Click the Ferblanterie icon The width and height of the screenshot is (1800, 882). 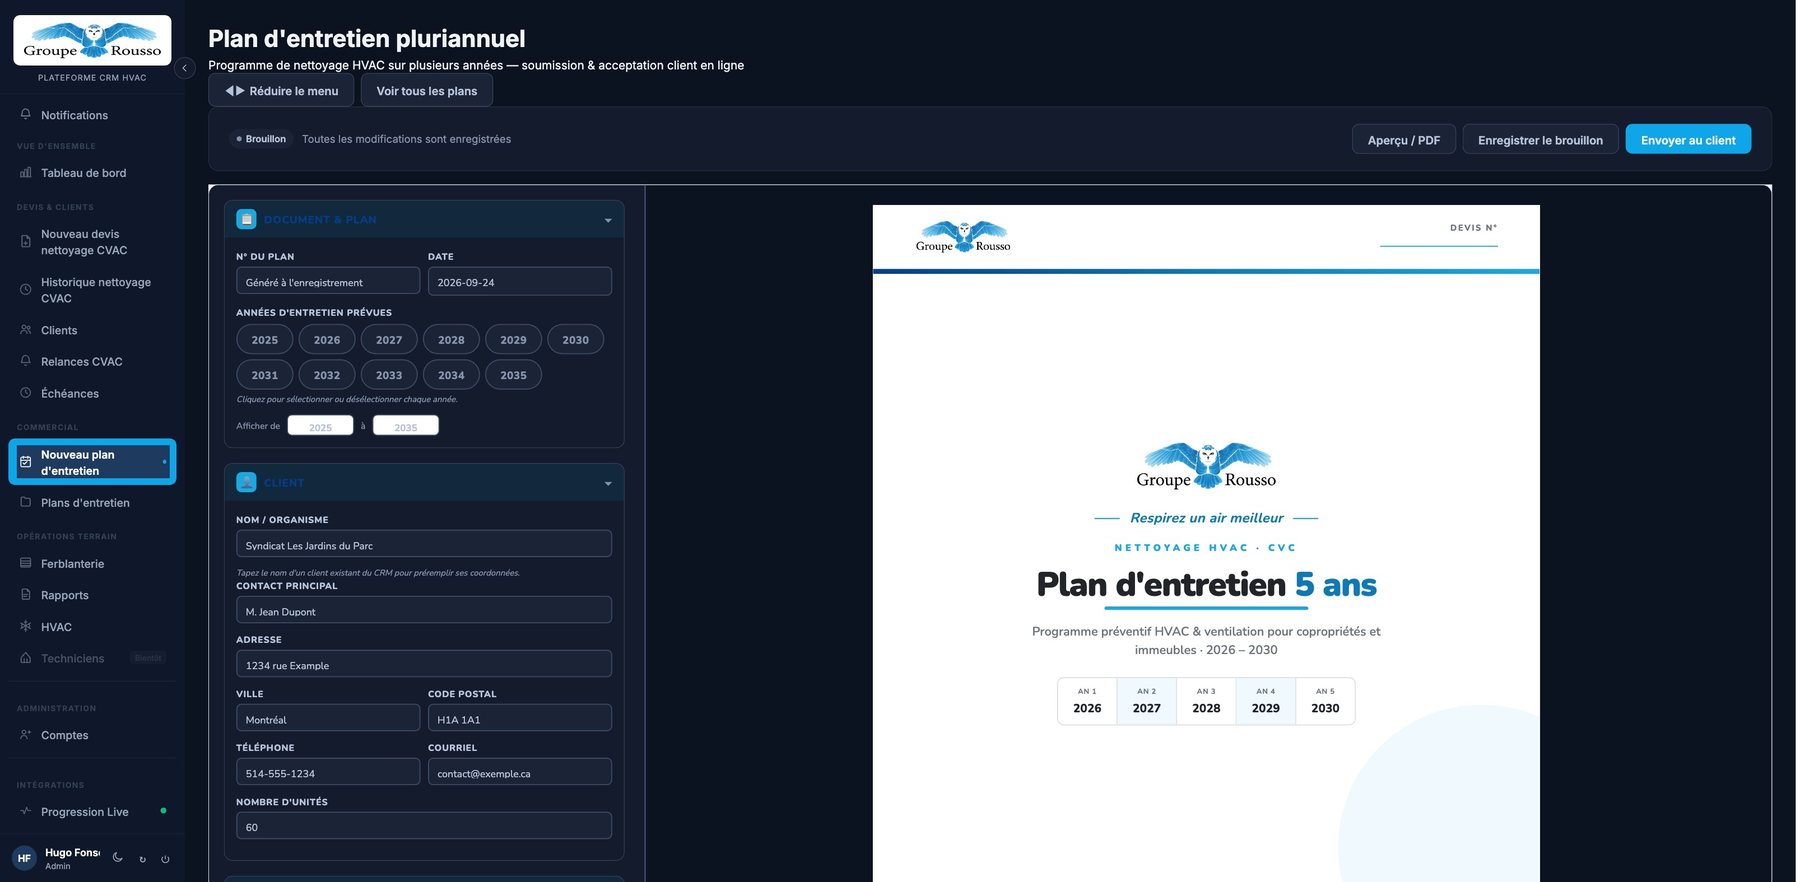click(26, 563)
